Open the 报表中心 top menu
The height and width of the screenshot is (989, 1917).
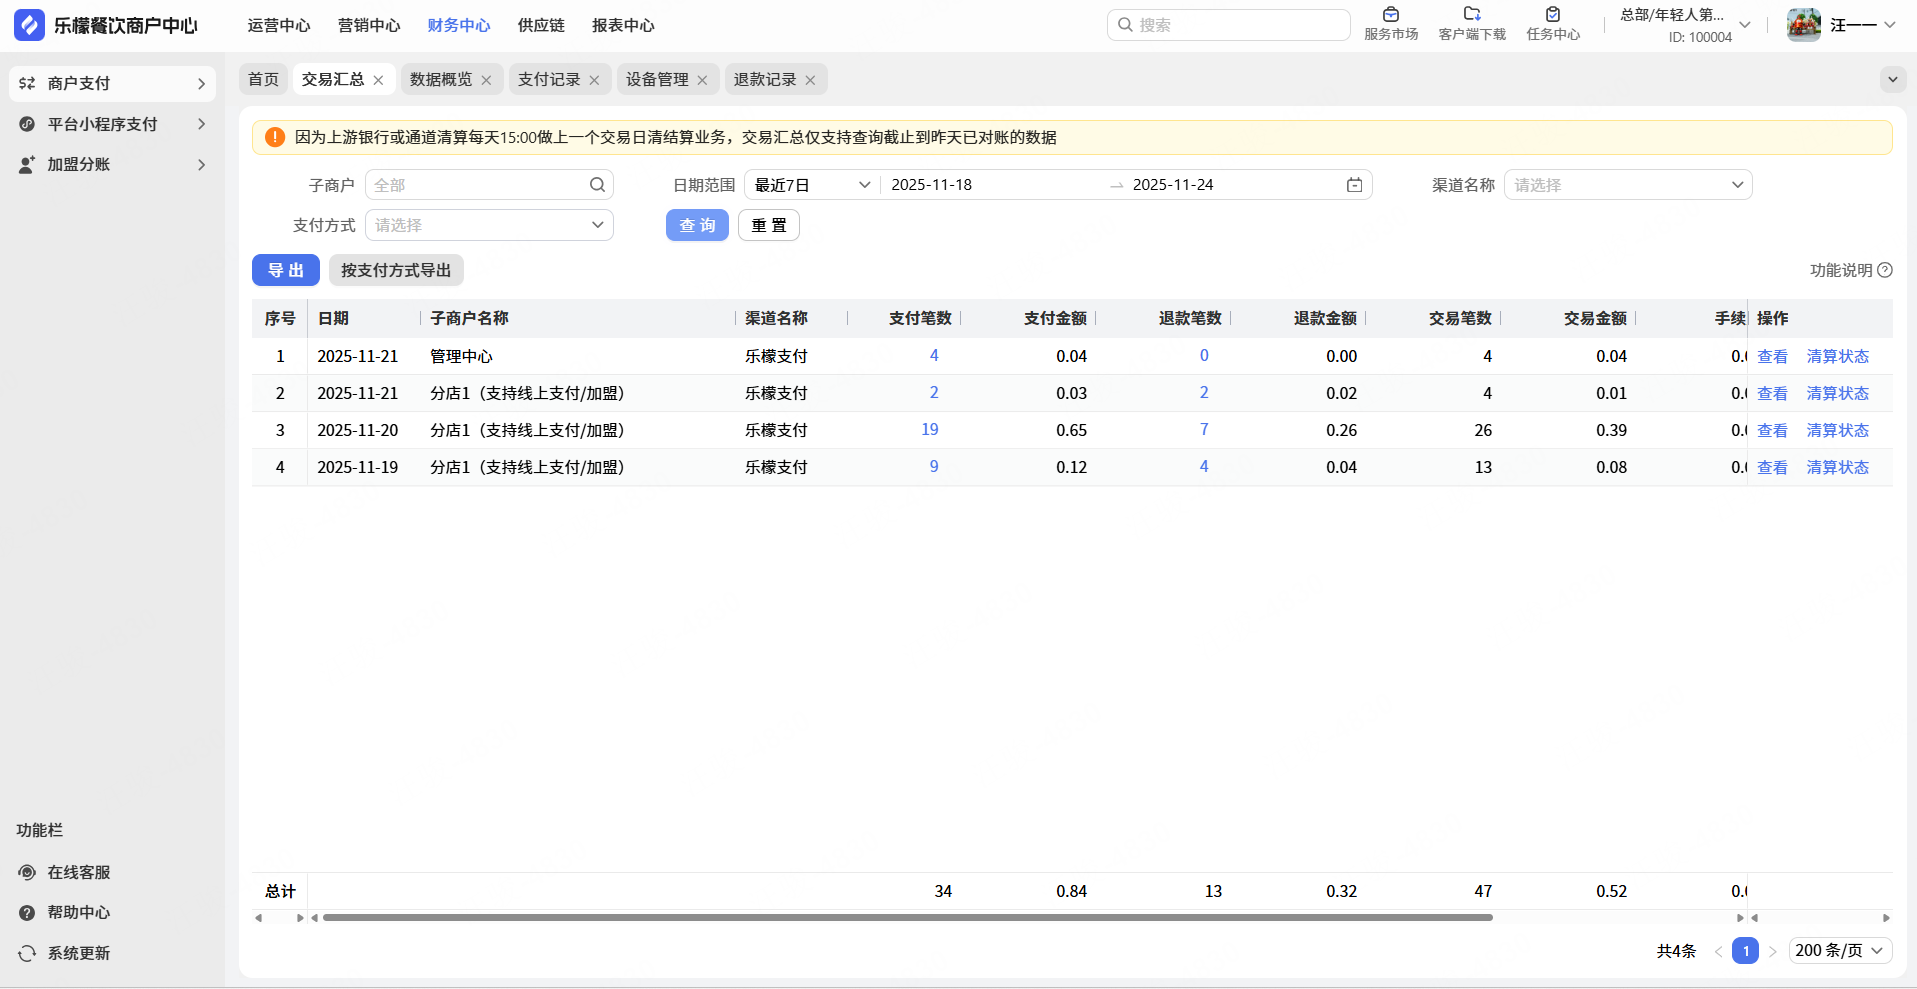pyautogui.click(x=622, y=26)
